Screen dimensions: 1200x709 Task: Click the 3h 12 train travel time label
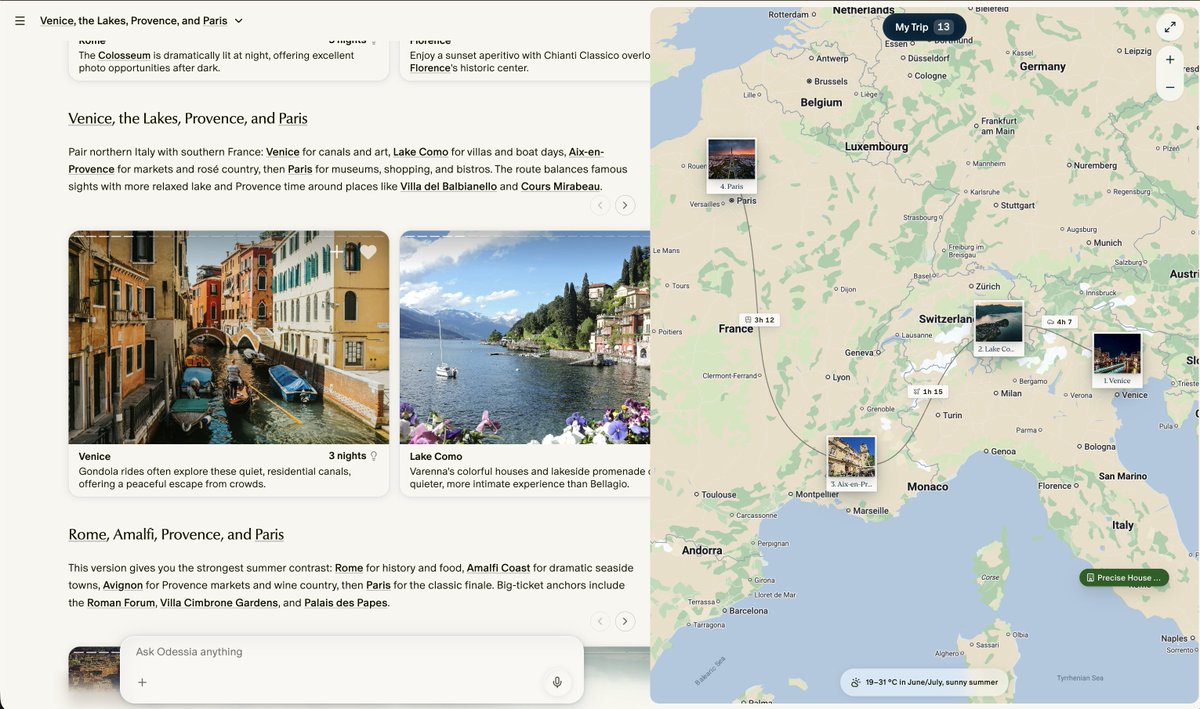coord(760,320)
